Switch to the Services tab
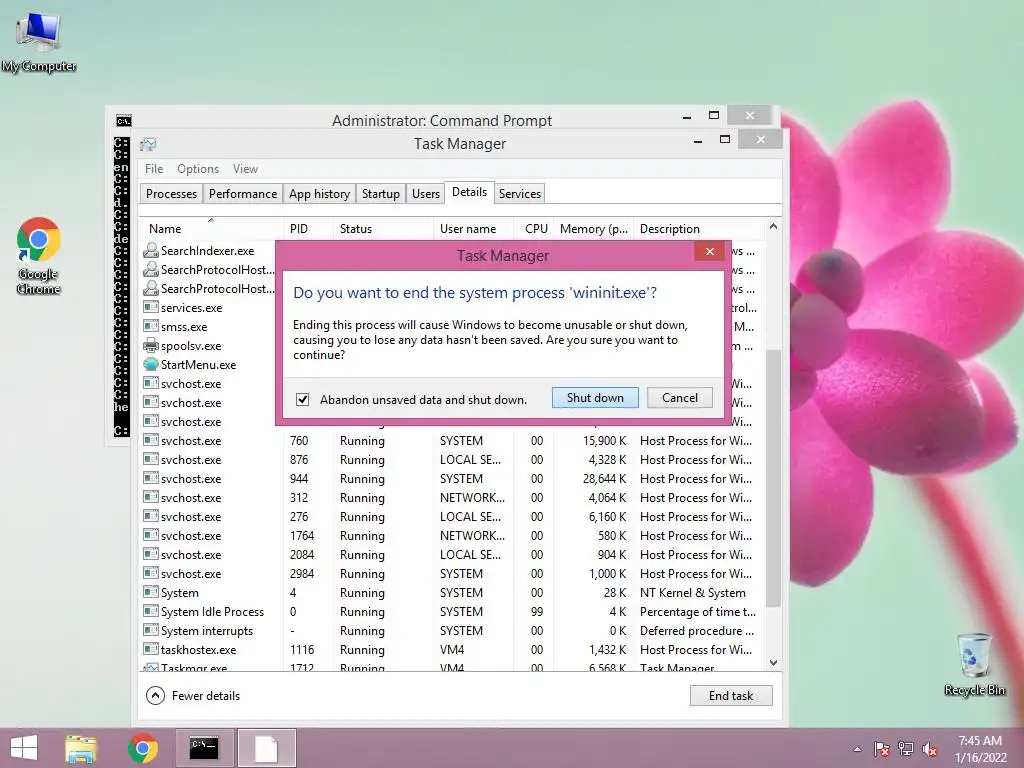 tap(520, 194)
